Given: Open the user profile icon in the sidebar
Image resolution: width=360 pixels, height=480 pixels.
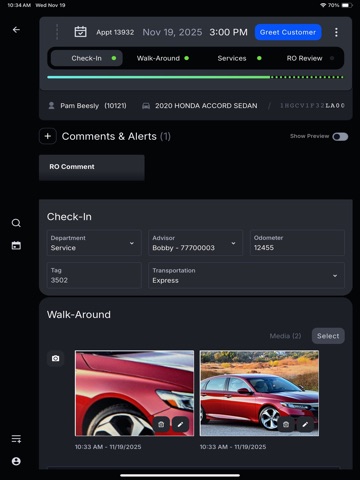Looking at the screenshot, I should click(16, 461).
